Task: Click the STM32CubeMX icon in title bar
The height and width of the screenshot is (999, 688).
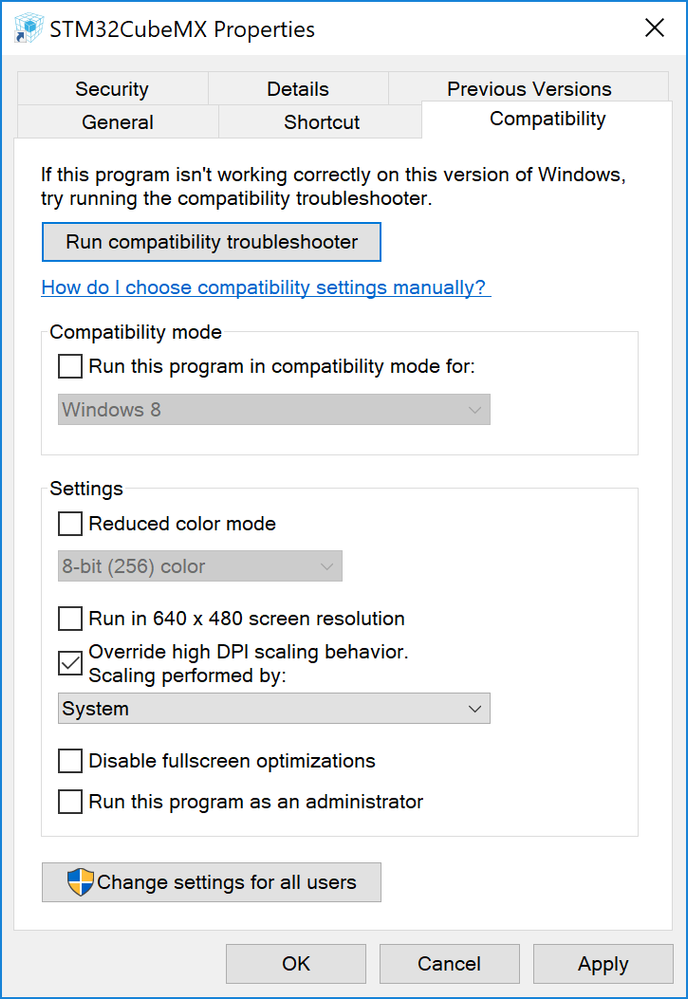Action: coord(29,29)
